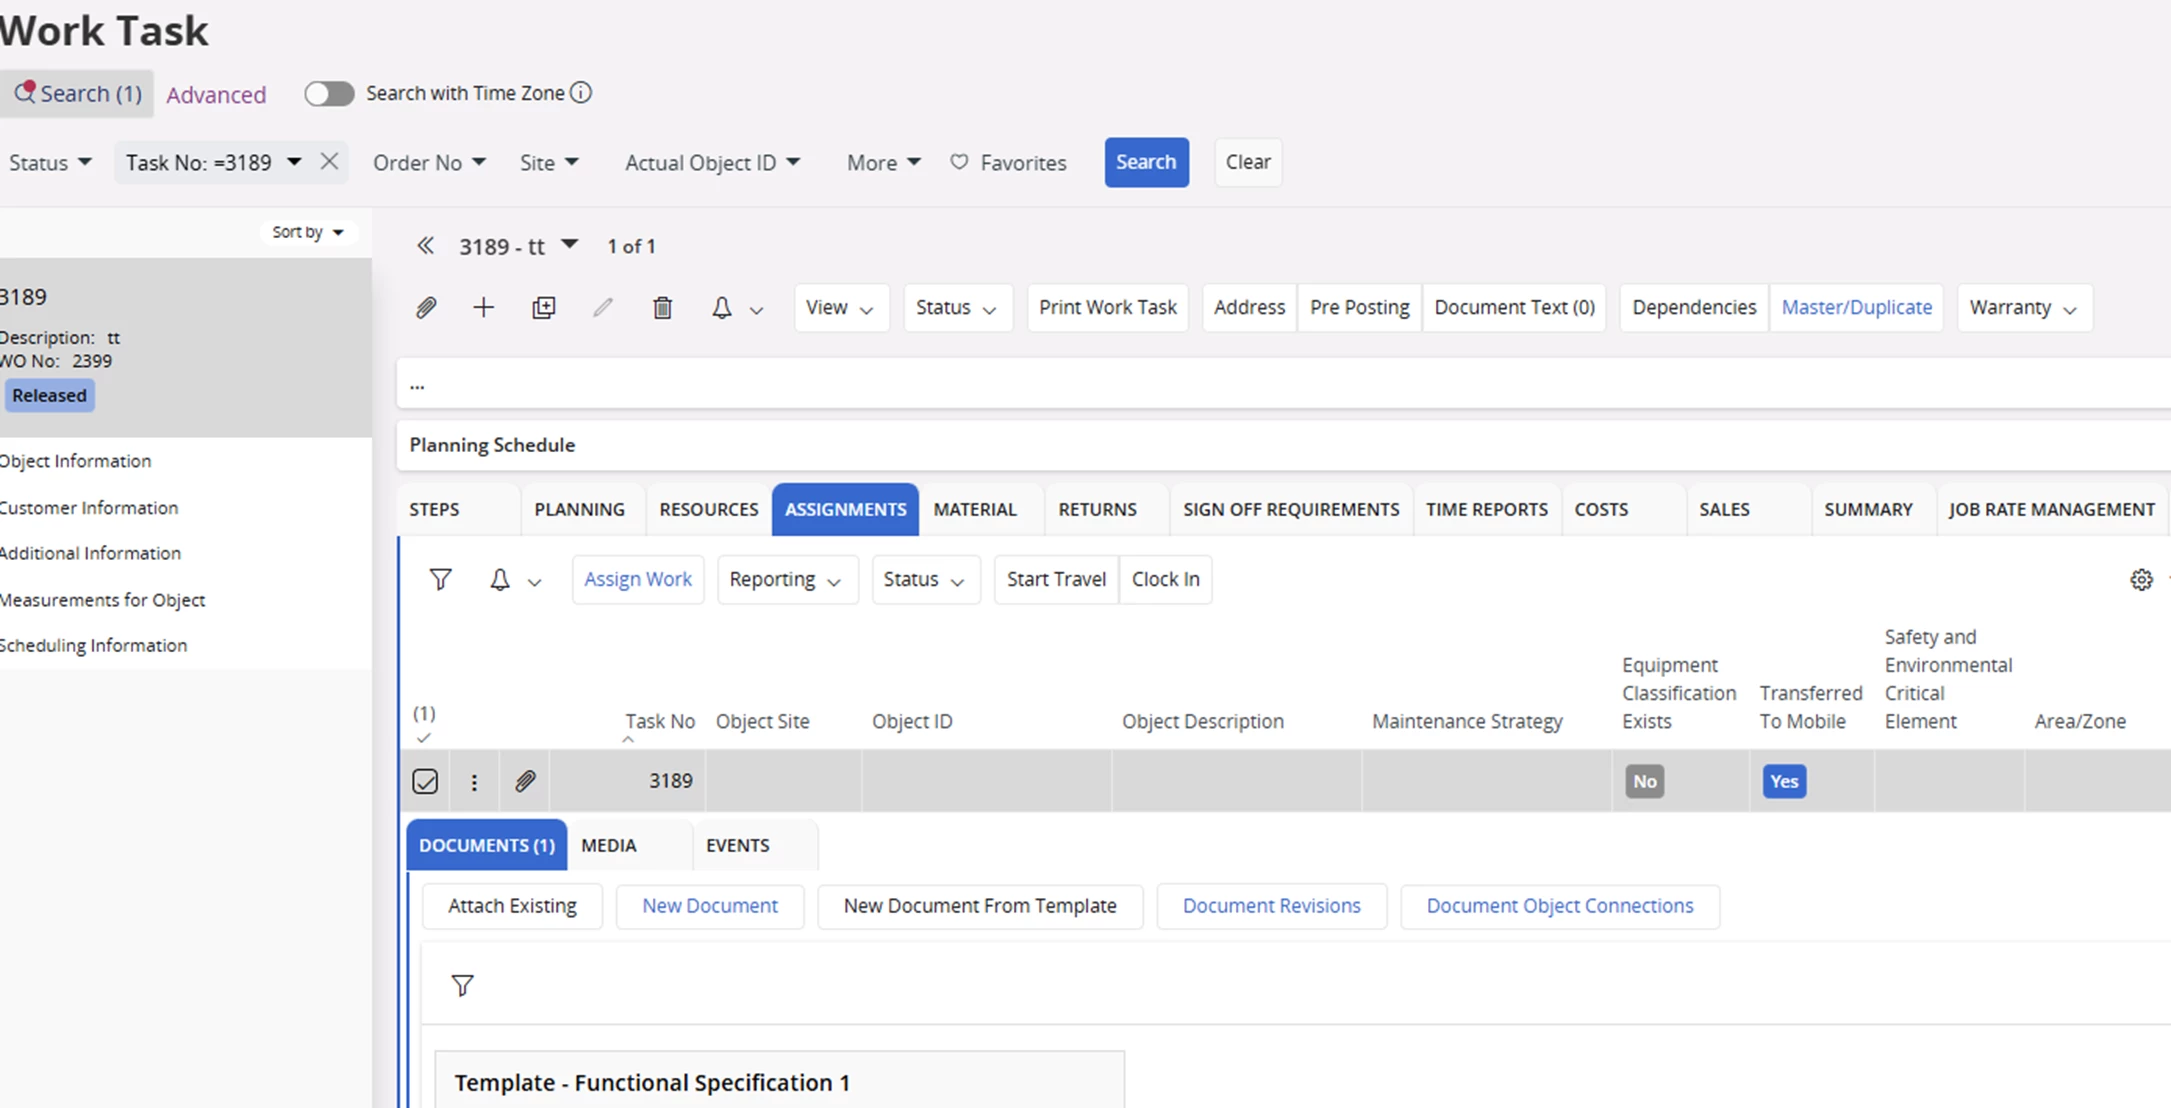Expand the Reporting dropdown in Assignments
The image size is (2171, 1108).
click(786, 580)
